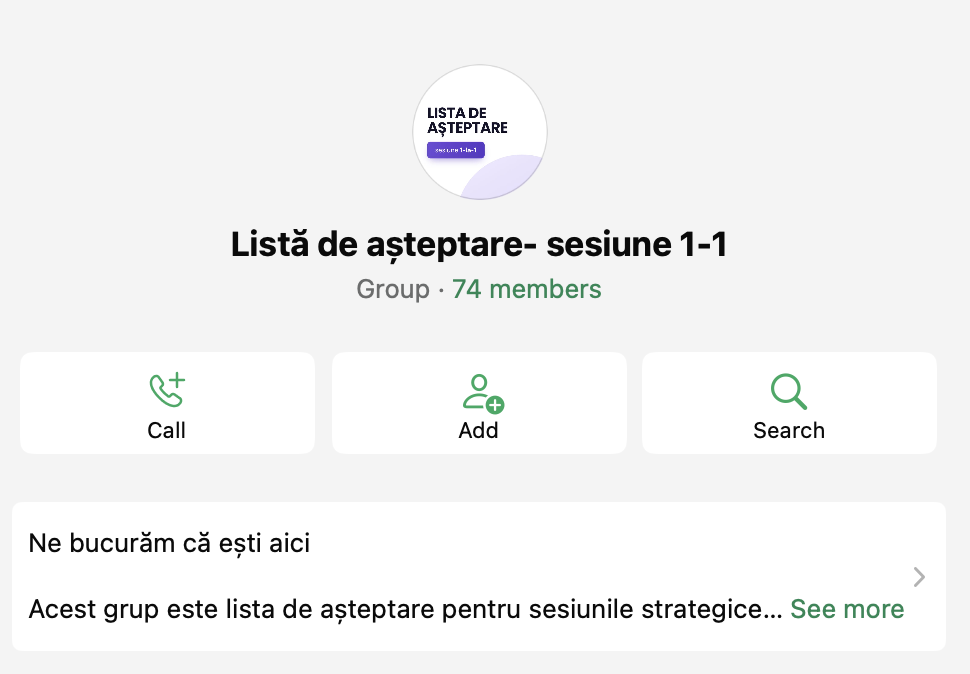Click the "Group" label under the title
Screen dimensions: 970x674
[x=393, y=289]
